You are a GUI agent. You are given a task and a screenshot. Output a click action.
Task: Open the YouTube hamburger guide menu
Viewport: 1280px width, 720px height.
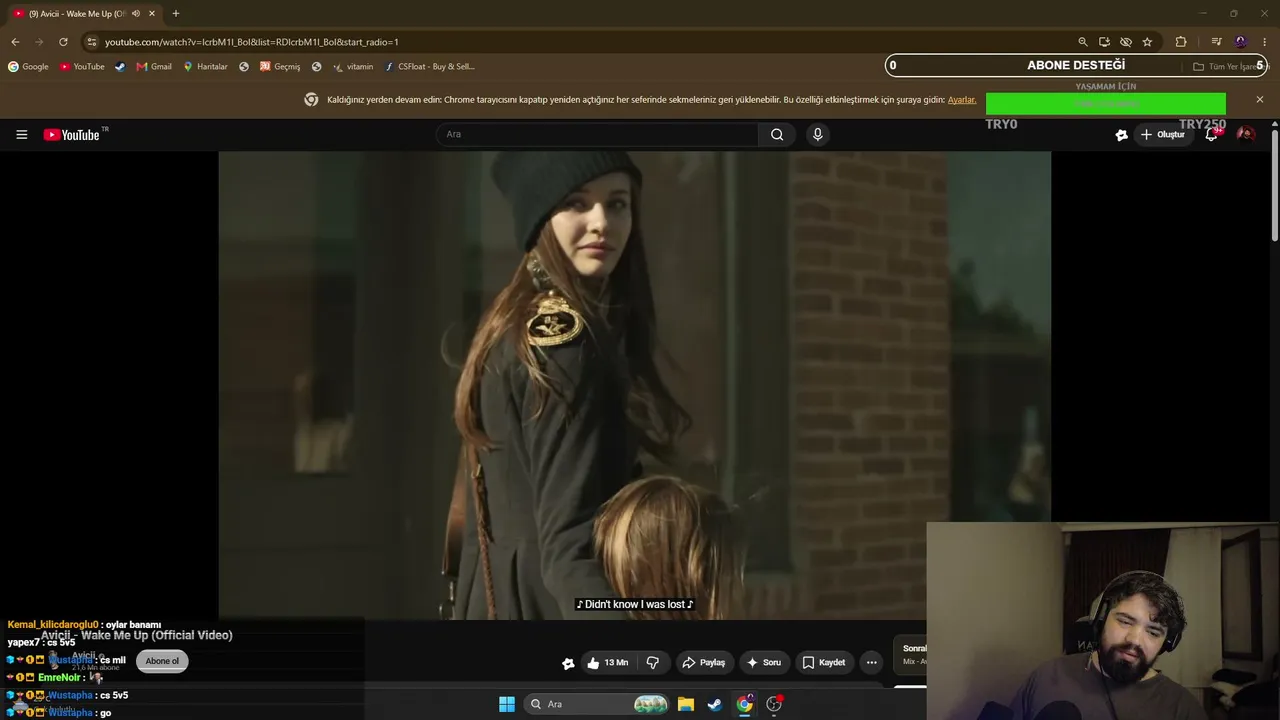(21, 134)
